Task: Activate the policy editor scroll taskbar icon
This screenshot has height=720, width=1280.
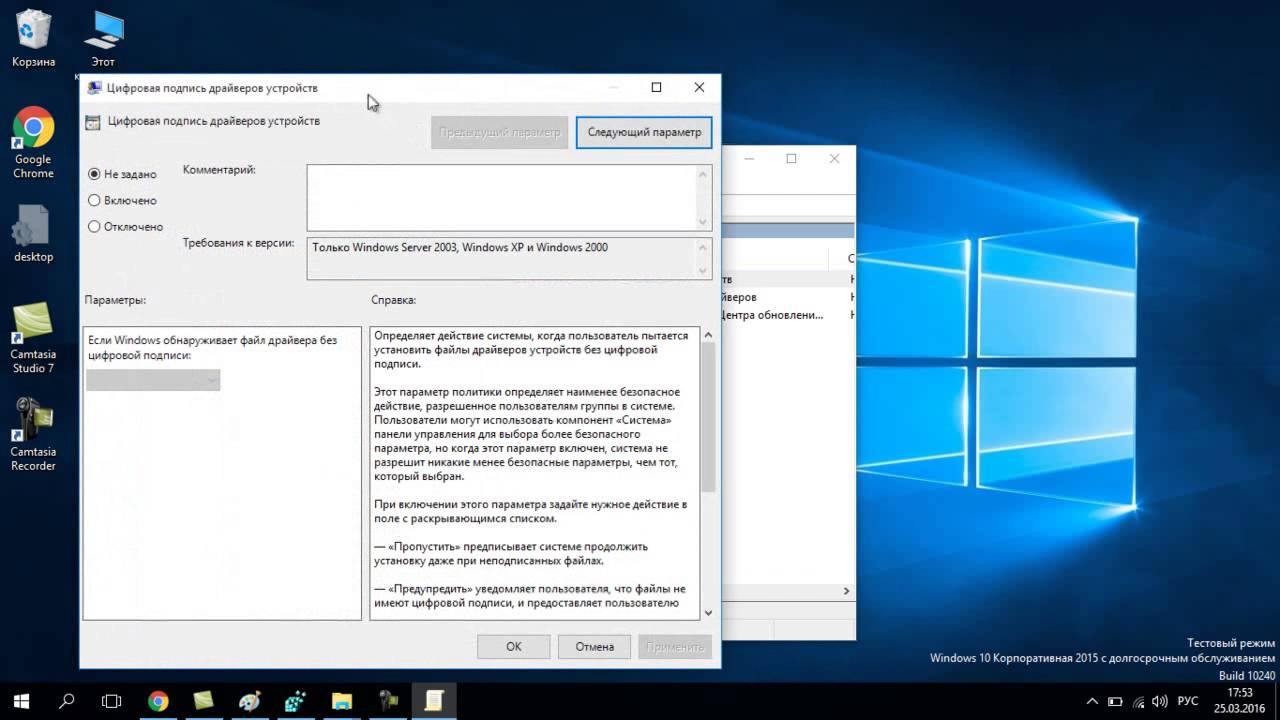Action: click(434, 701)
